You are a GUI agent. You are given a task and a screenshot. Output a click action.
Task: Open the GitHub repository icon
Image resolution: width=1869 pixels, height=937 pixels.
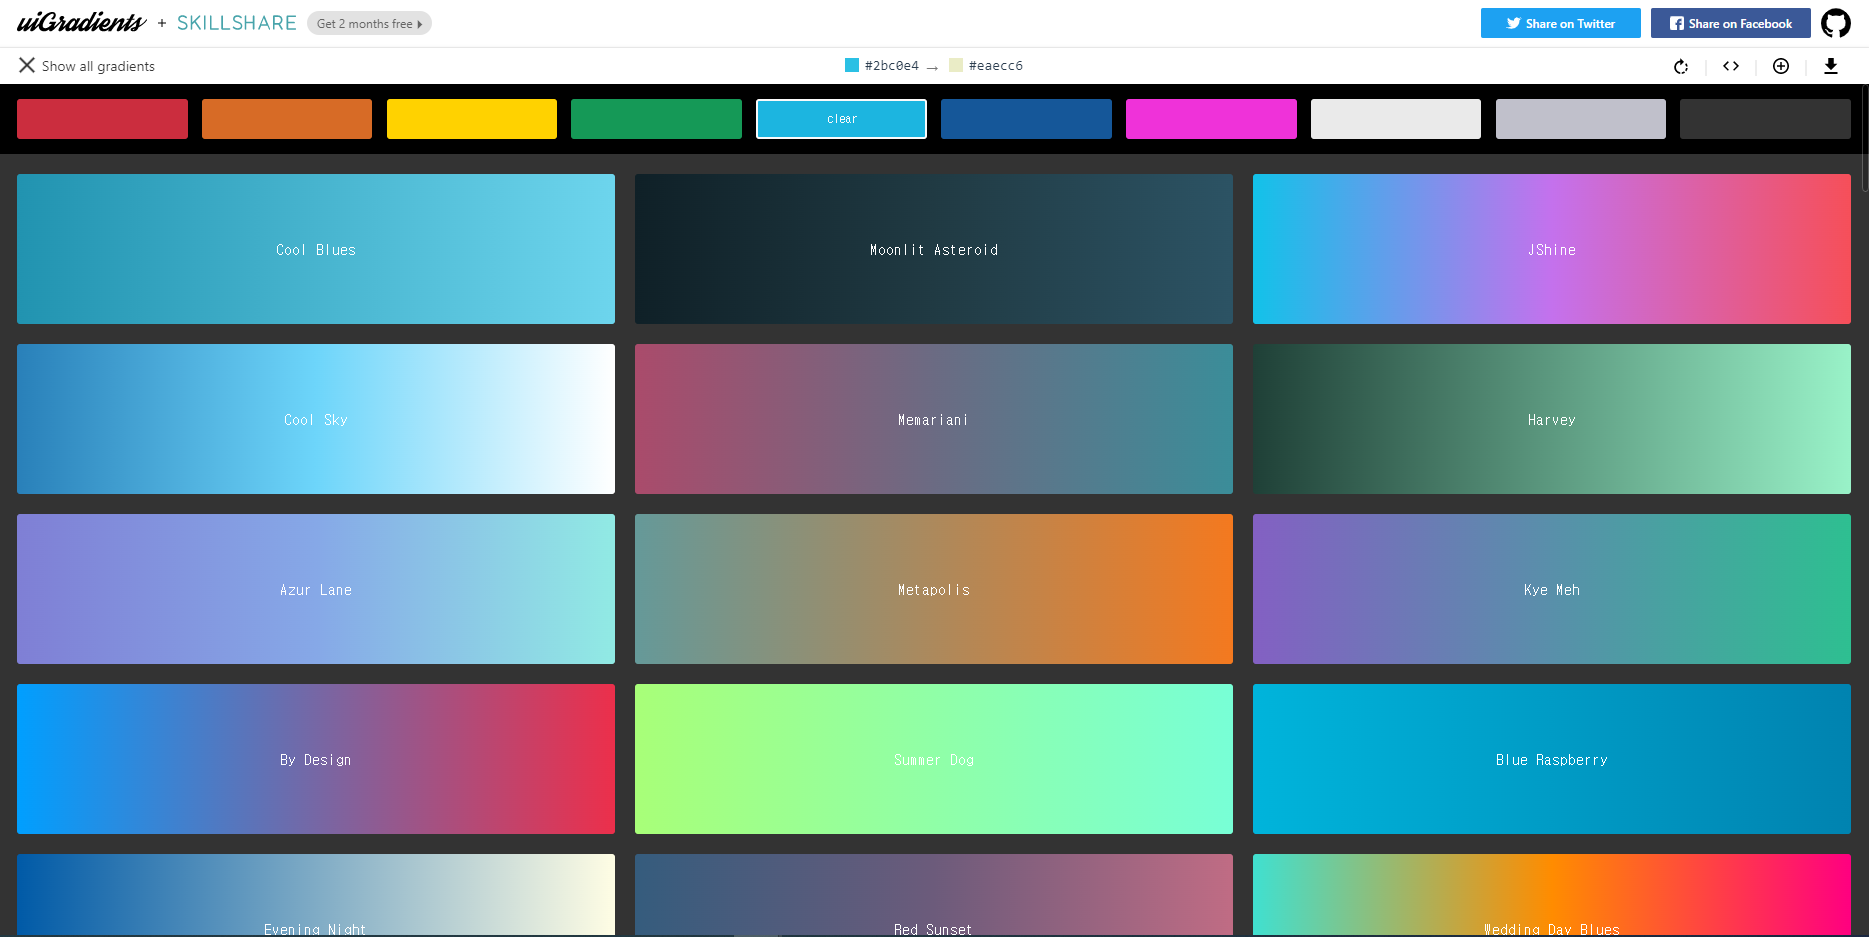pos(1836,23)
